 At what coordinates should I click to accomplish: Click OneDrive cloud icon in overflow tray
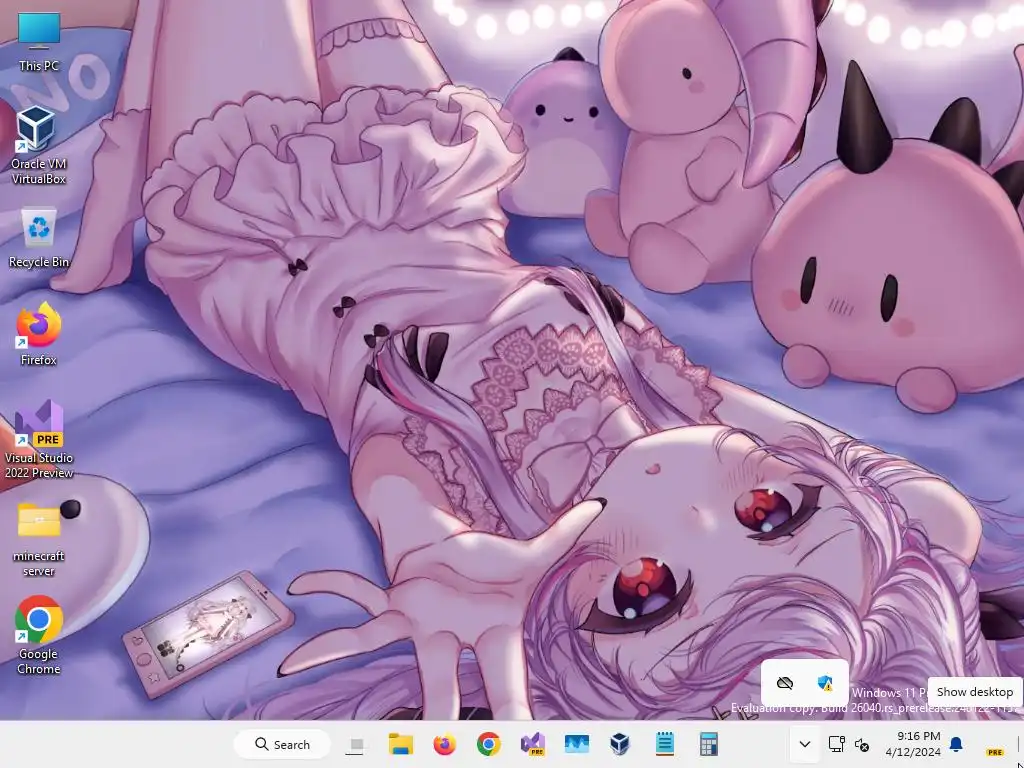tap(784, 683)
